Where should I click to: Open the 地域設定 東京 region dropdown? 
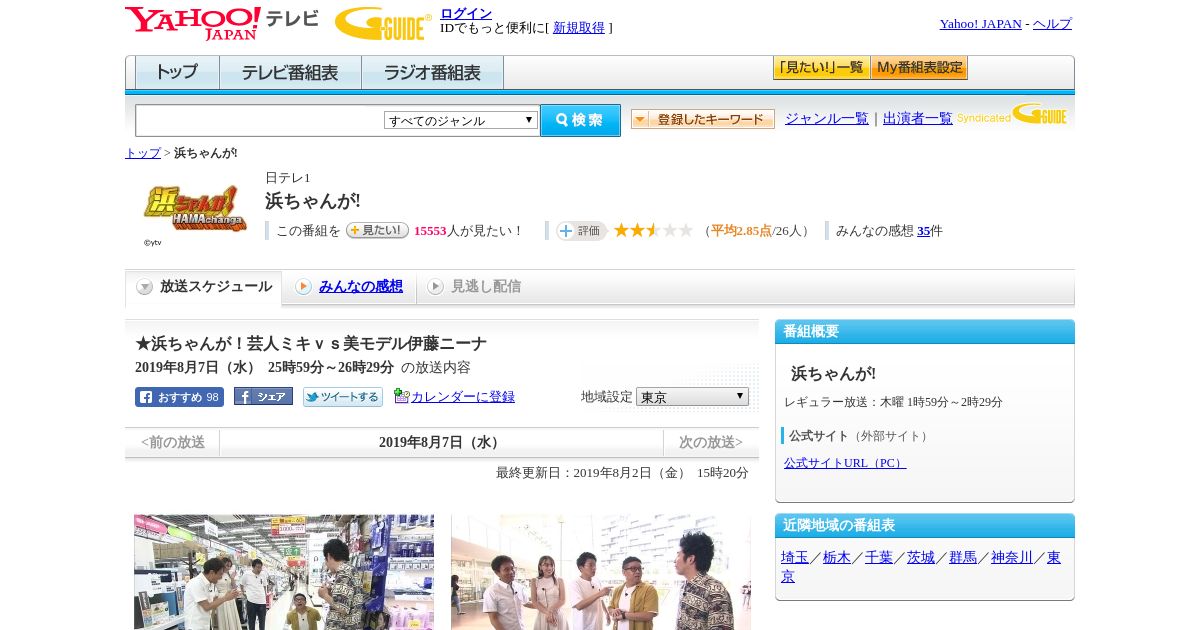pos(692,397)
